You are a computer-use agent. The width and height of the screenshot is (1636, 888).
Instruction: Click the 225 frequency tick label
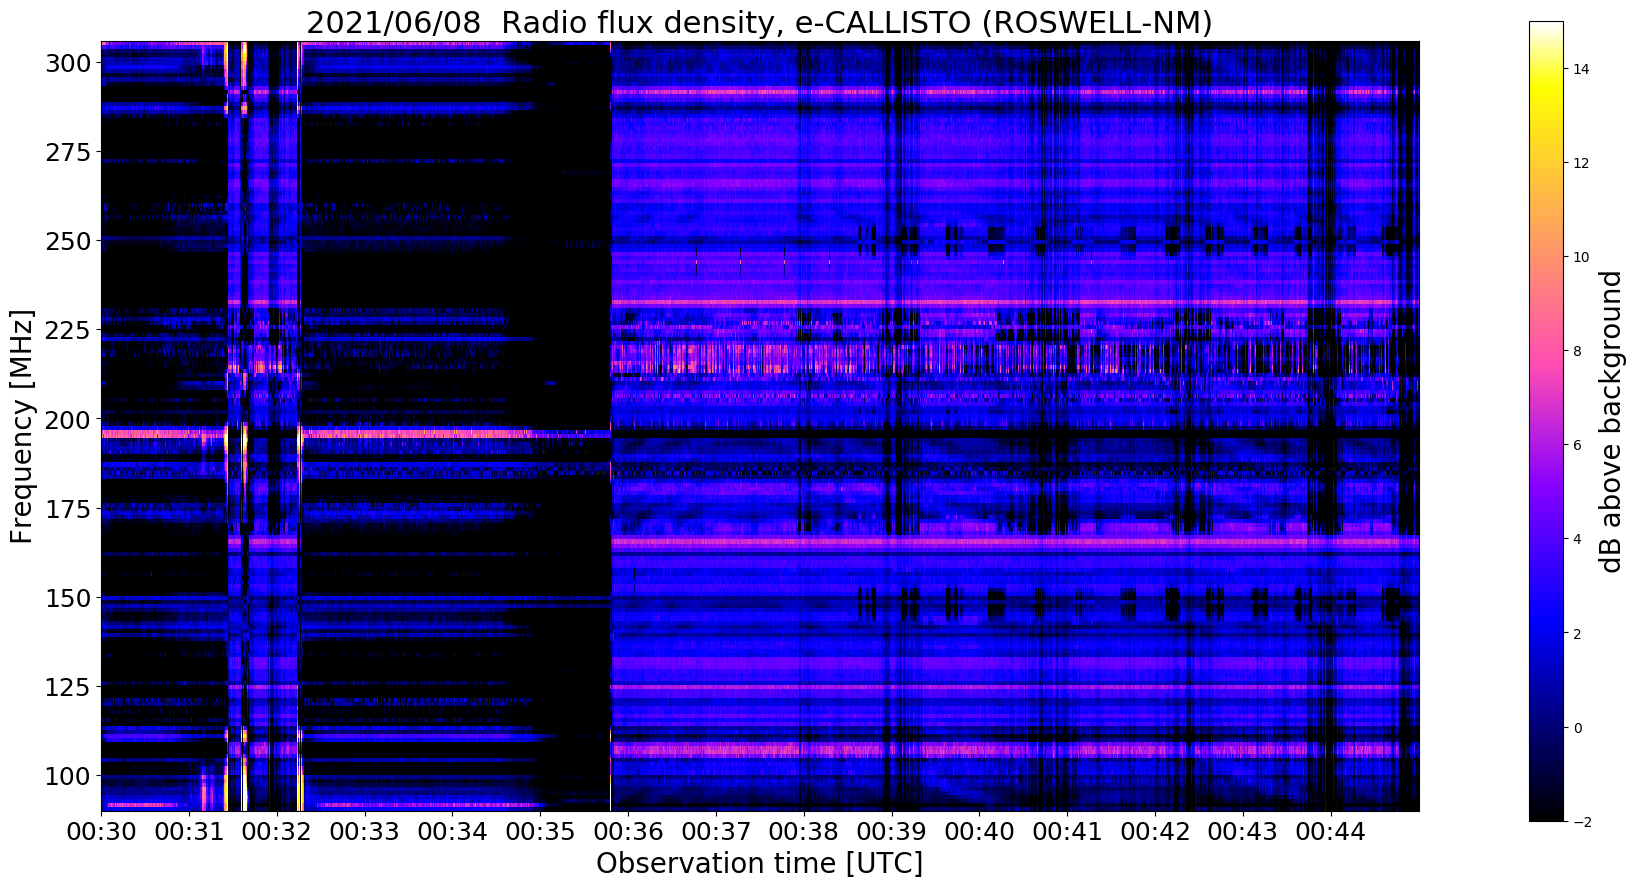pyautogui.click(x=68, y=330)
